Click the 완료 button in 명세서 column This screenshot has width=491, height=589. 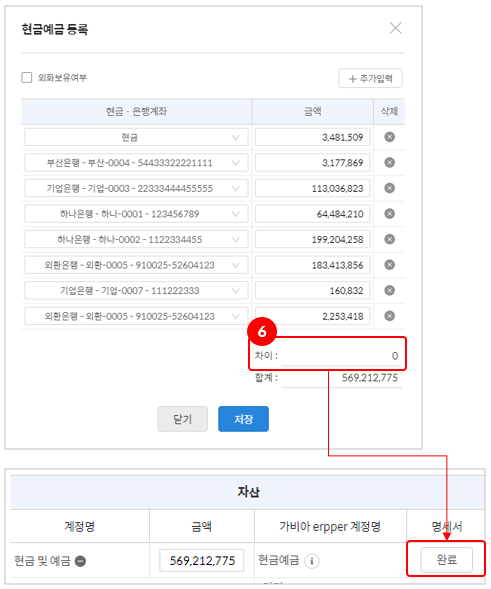447,560
